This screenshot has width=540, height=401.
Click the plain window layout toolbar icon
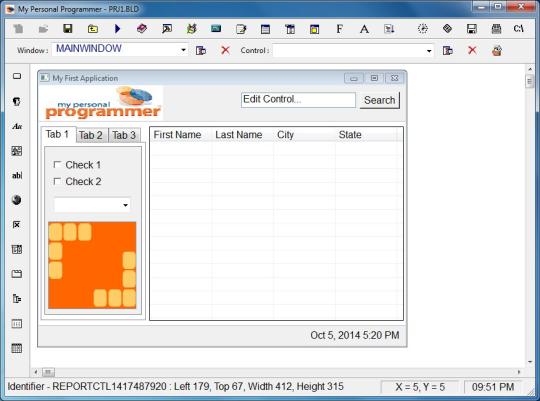point(266,29)
